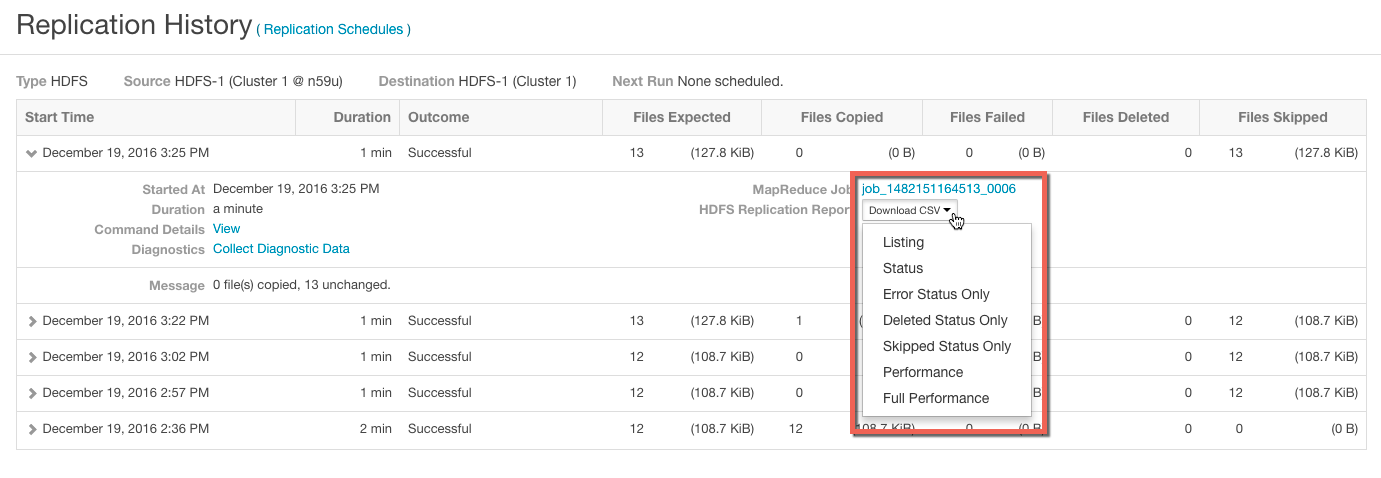Click Collect Diagnostic Data link
The width and height of the screenshot is (1381, 478).
click(x=281, y=249)
